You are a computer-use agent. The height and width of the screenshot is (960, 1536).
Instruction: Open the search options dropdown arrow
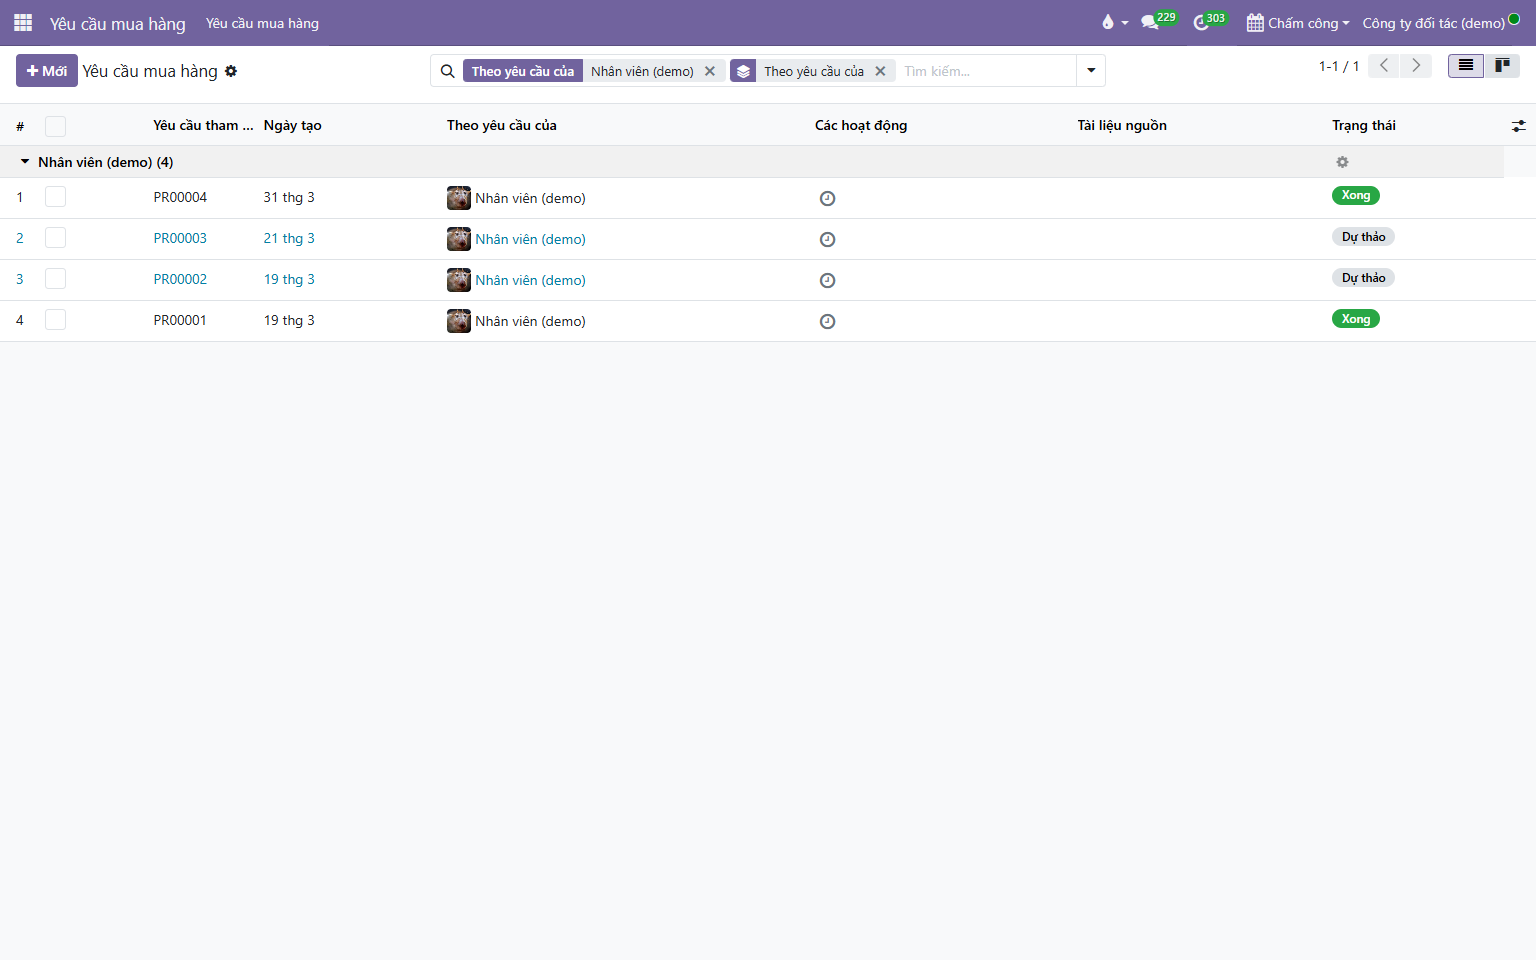(x=1091, y=71)
